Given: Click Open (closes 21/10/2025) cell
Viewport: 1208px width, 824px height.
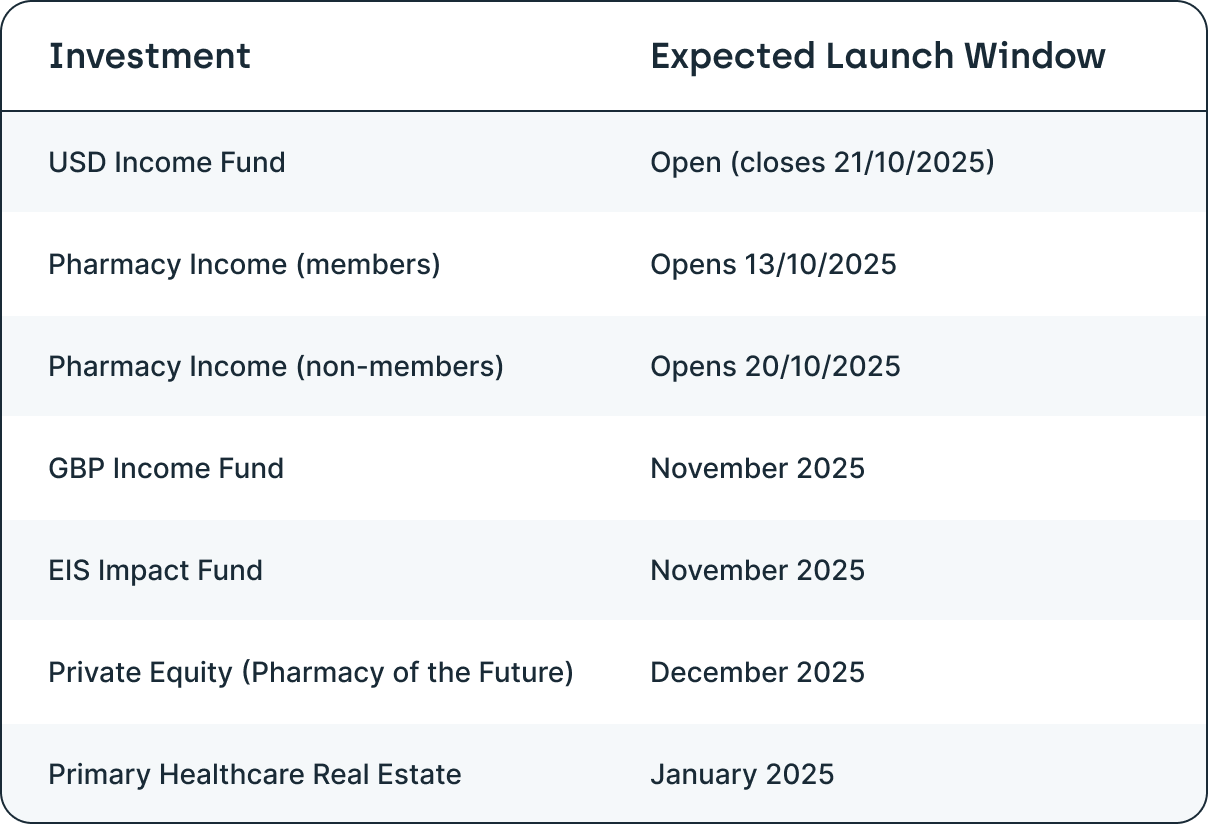Looking at the screenshot, I should (822, 162).
